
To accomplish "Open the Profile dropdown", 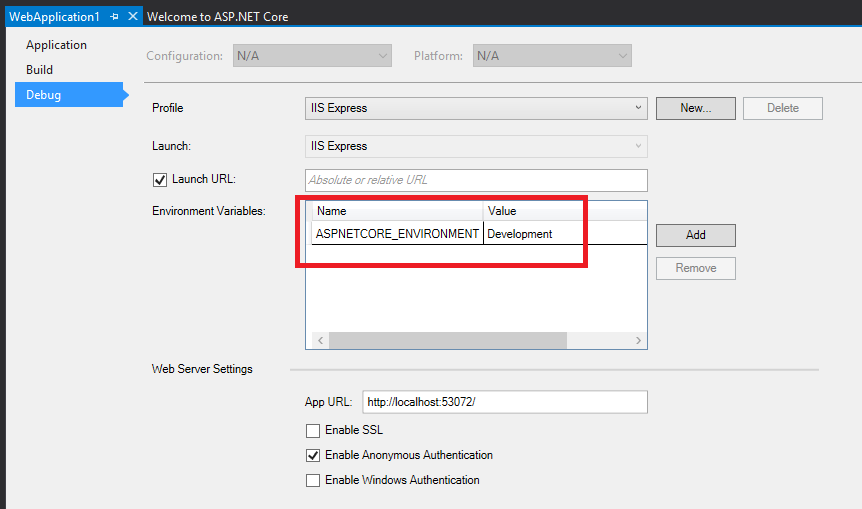I will pyautogui.click(x=476, y=108).
